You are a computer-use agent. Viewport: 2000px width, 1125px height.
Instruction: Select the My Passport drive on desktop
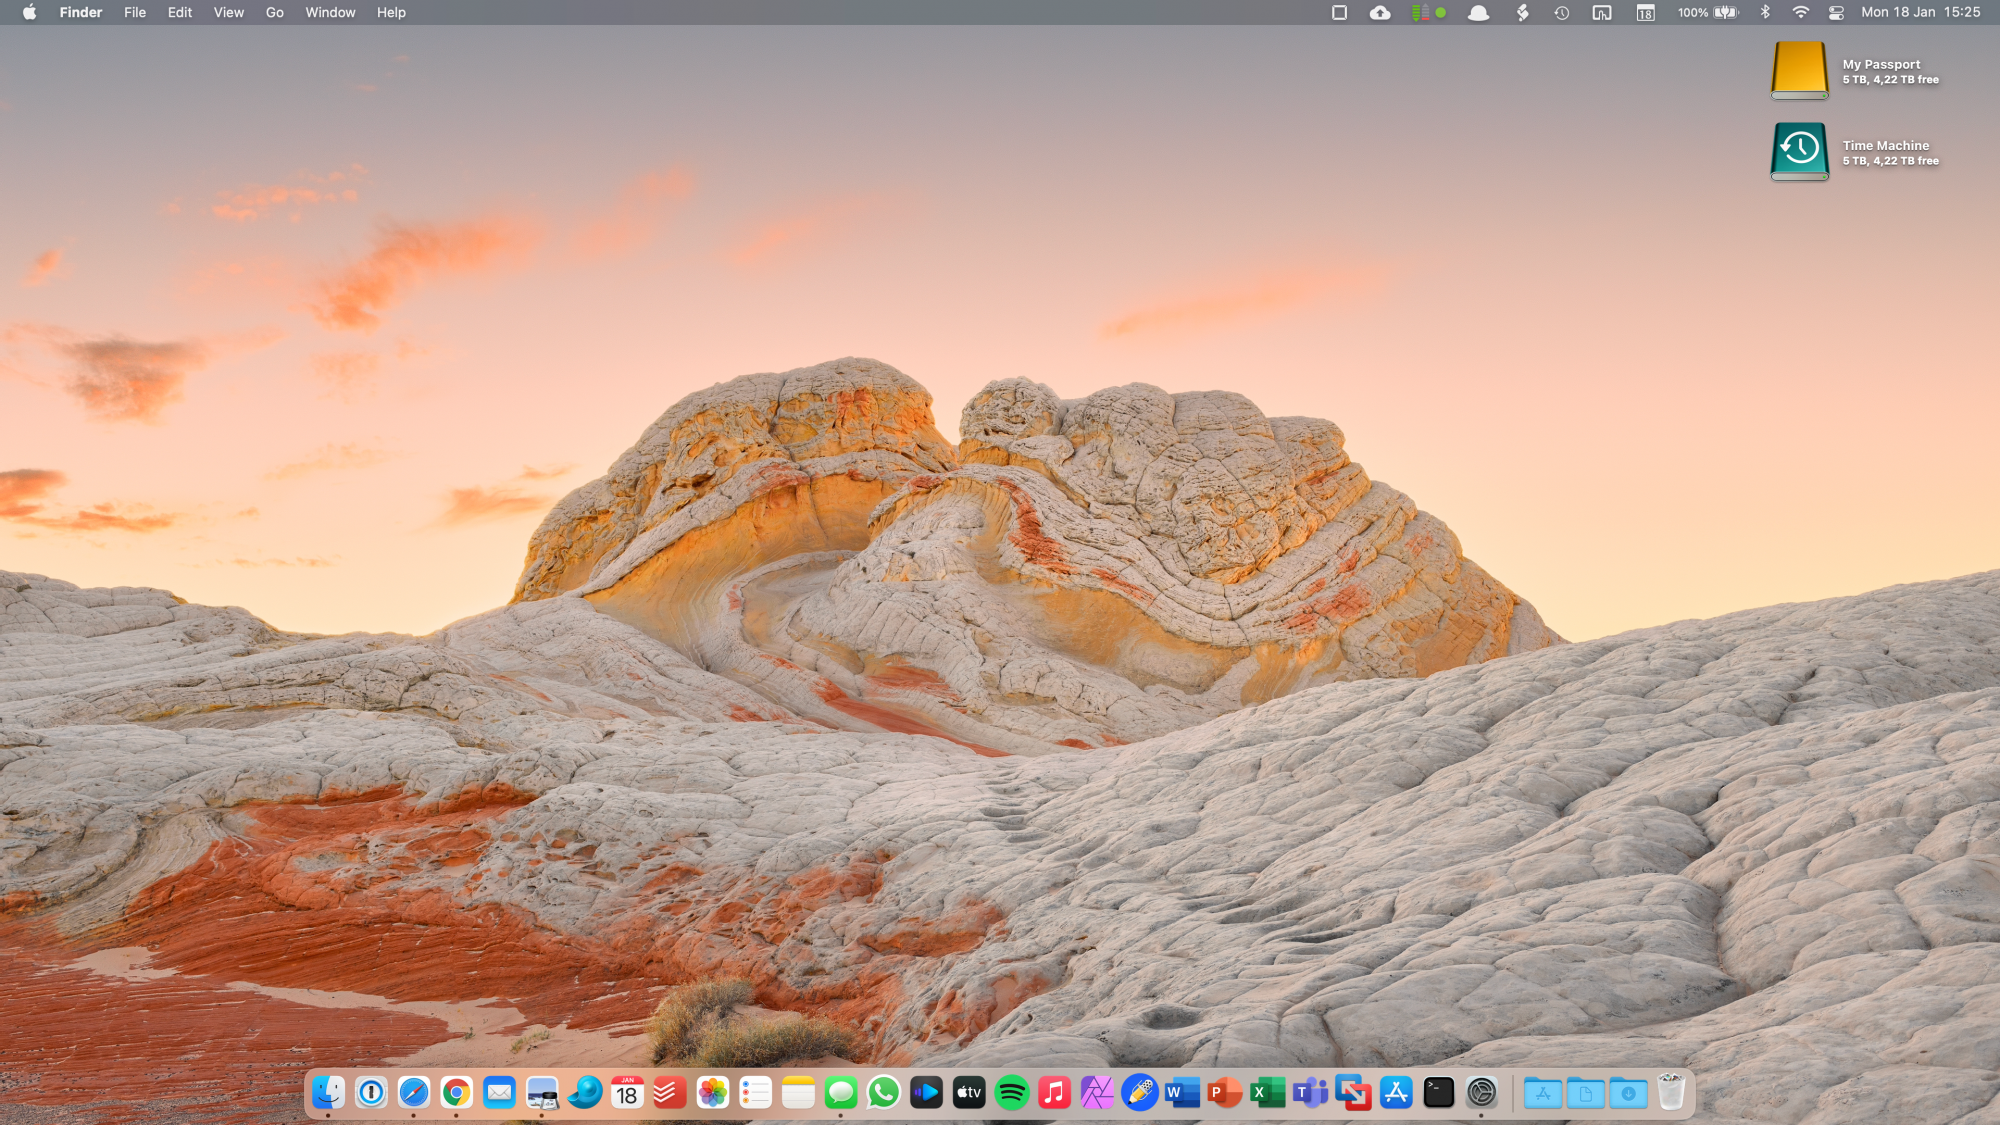pos(1799,70)
